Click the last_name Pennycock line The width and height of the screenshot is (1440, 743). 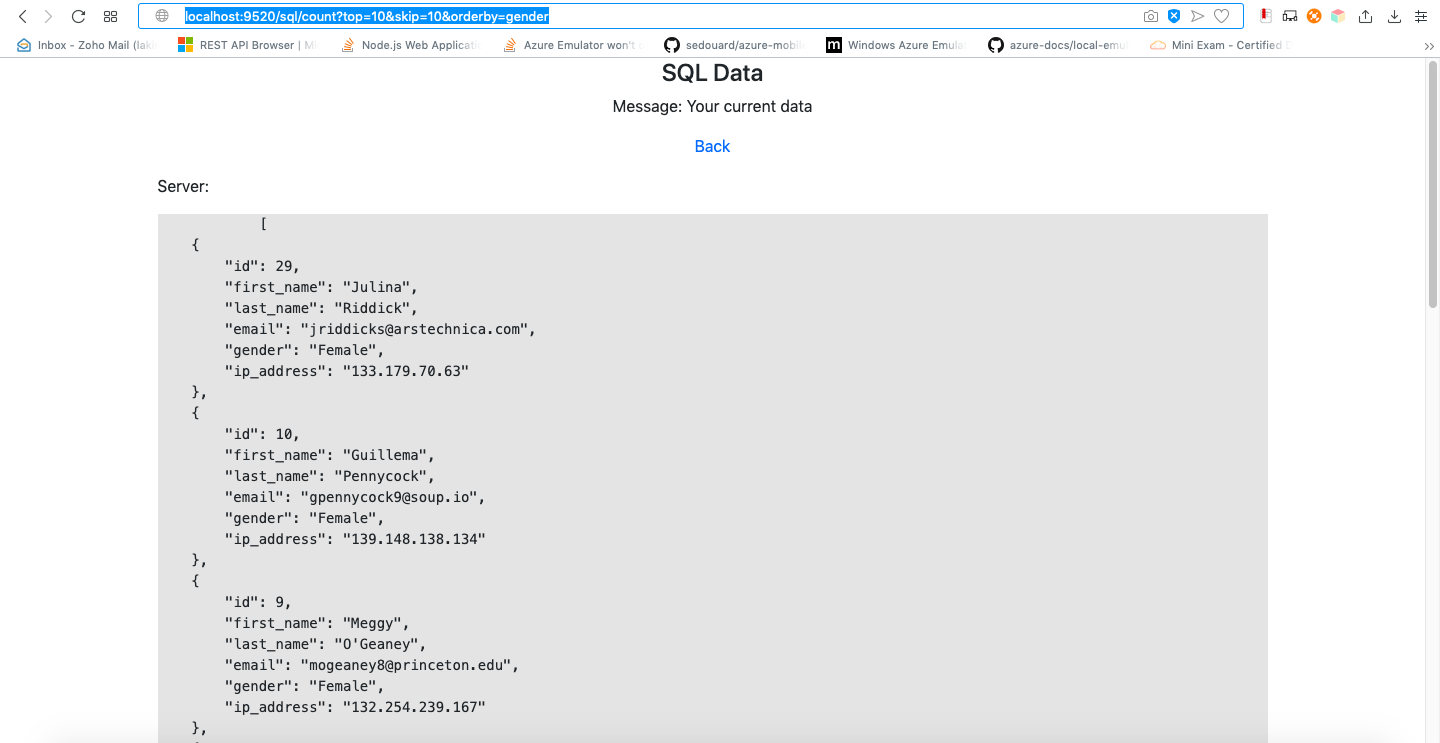tap(329, 476)
